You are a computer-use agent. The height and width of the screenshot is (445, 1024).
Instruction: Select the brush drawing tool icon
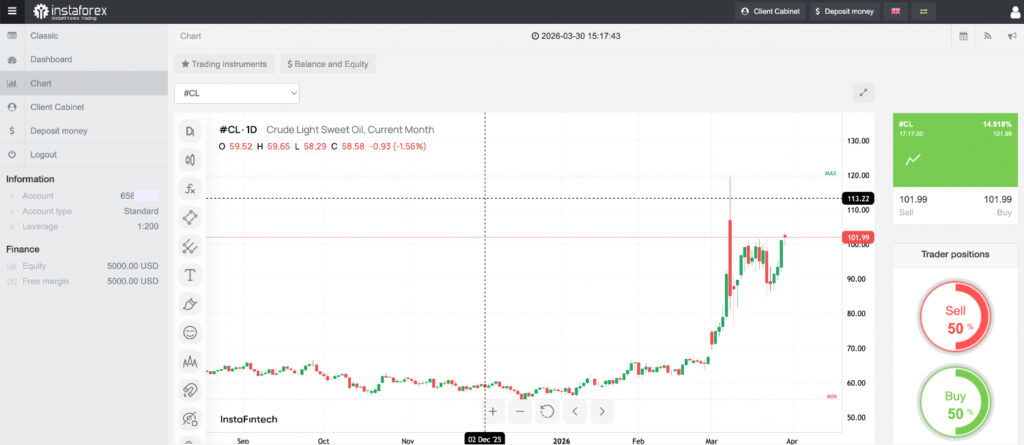190,304
